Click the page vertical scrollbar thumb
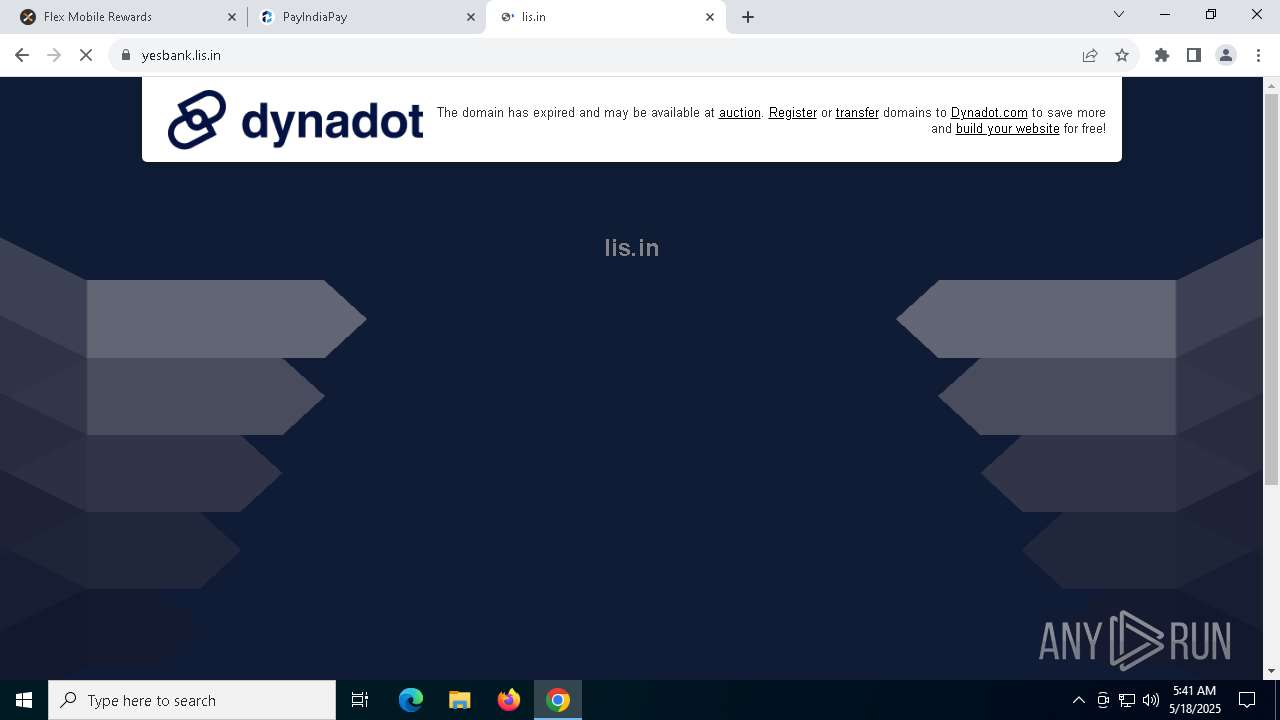The height and width of the screenshot is (720, 1280). pyautogui.click(x=1271, y=290)
